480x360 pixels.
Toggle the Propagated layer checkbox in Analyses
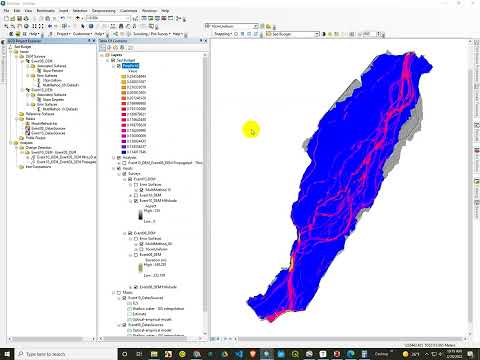[124, 163]
